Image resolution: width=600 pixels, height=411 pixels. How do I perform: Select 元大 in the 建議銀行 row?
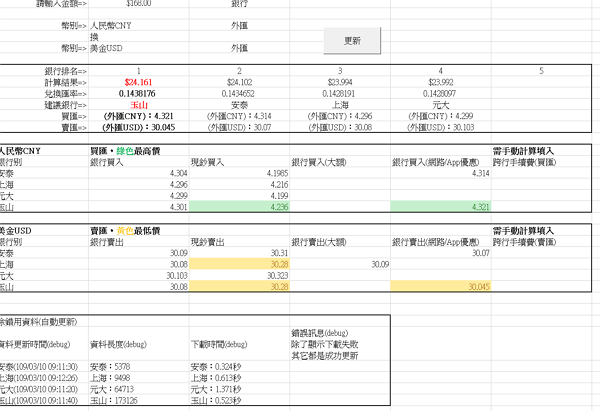440,105
